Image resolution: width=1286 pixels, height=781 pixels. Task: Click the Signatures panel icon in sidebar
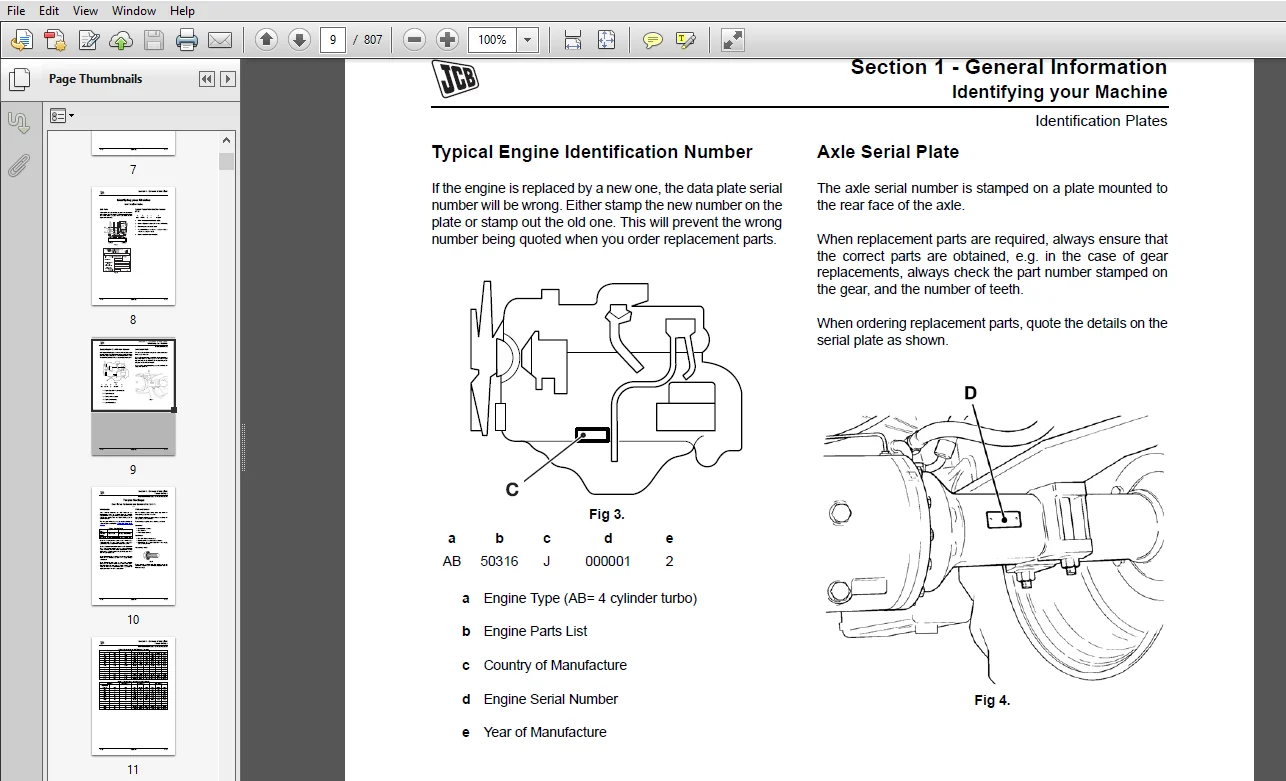pos(18,123)
